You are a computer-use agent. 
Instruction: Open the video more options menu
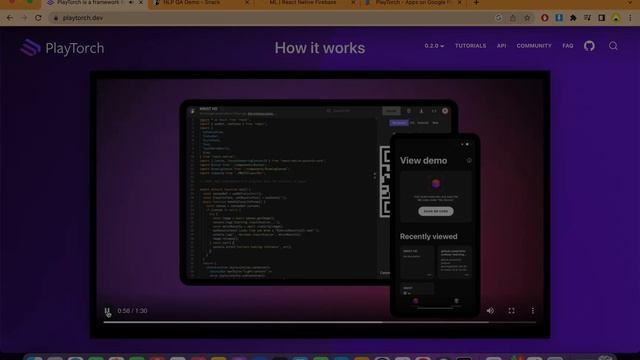click(x=533, y=311)
